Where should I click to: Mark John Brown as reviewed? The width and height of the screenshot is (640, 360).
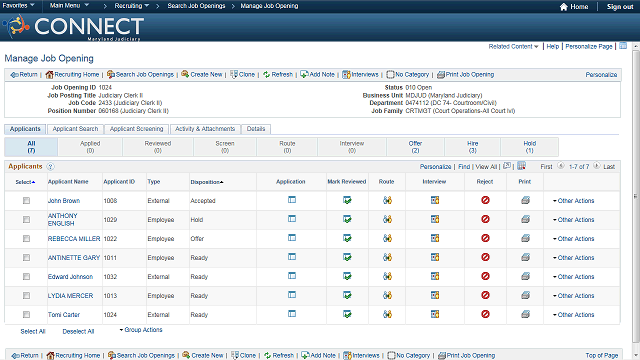(347, 200)
